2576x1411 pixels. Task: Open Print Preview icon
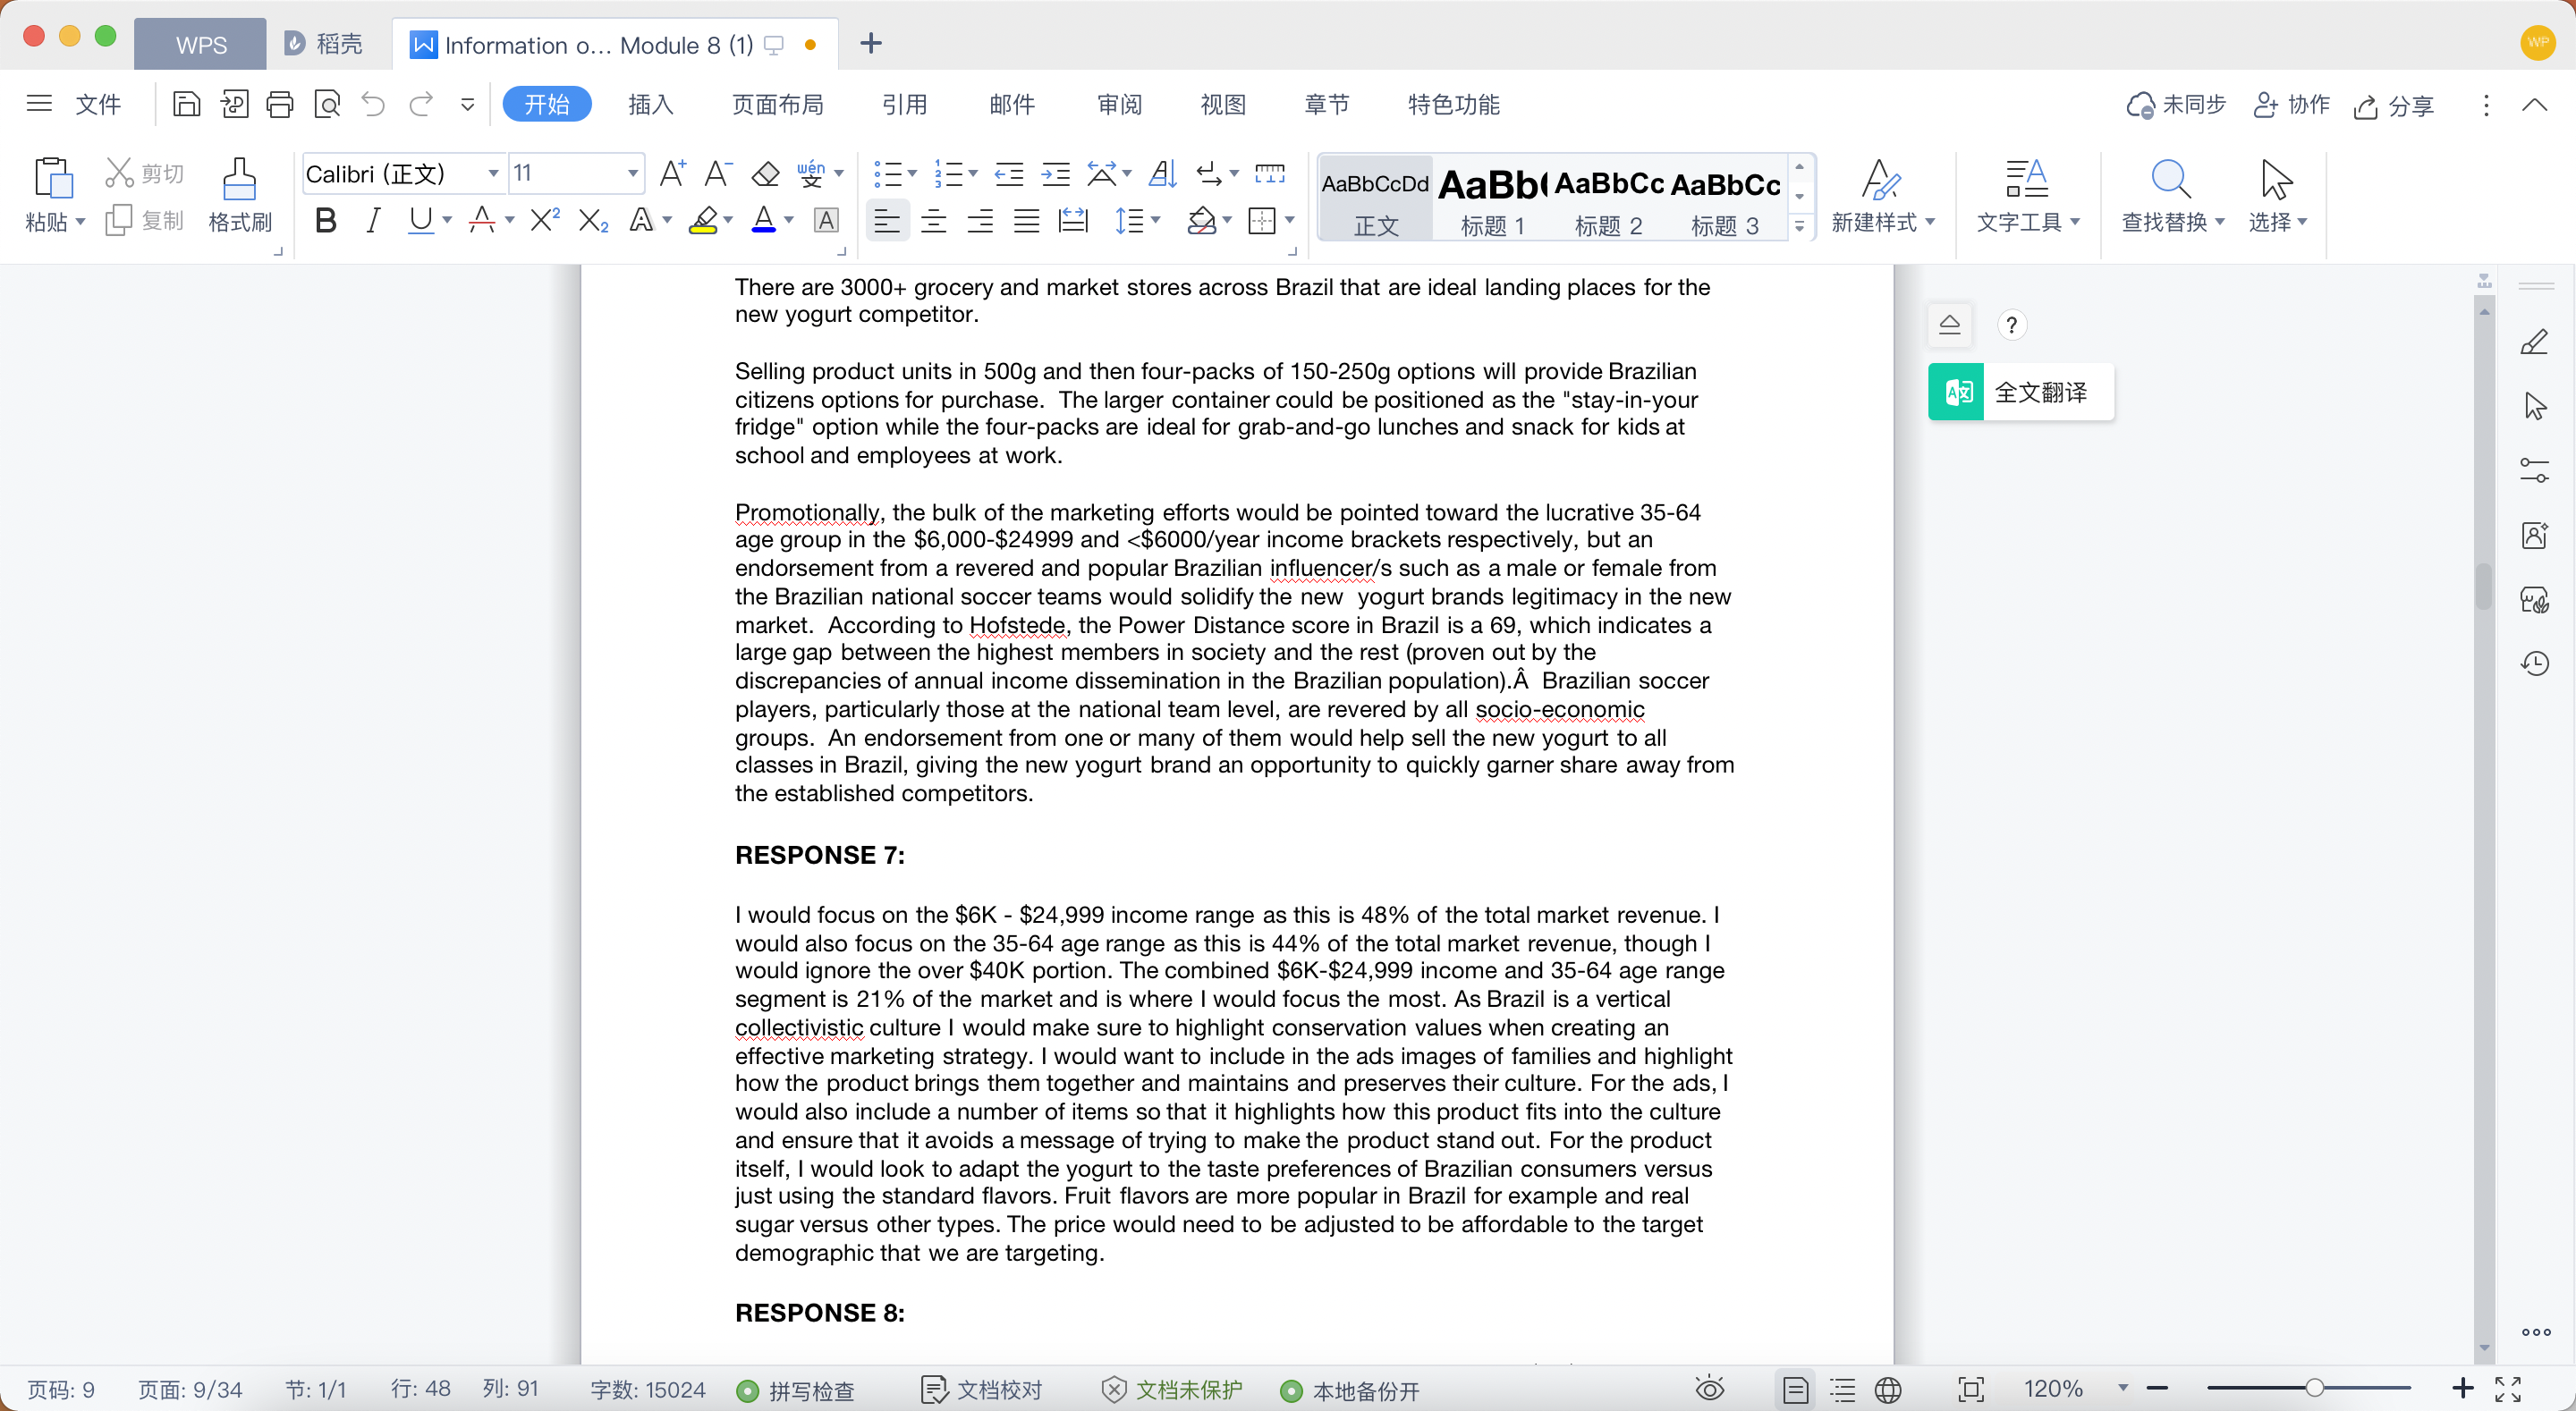(327, 104)
